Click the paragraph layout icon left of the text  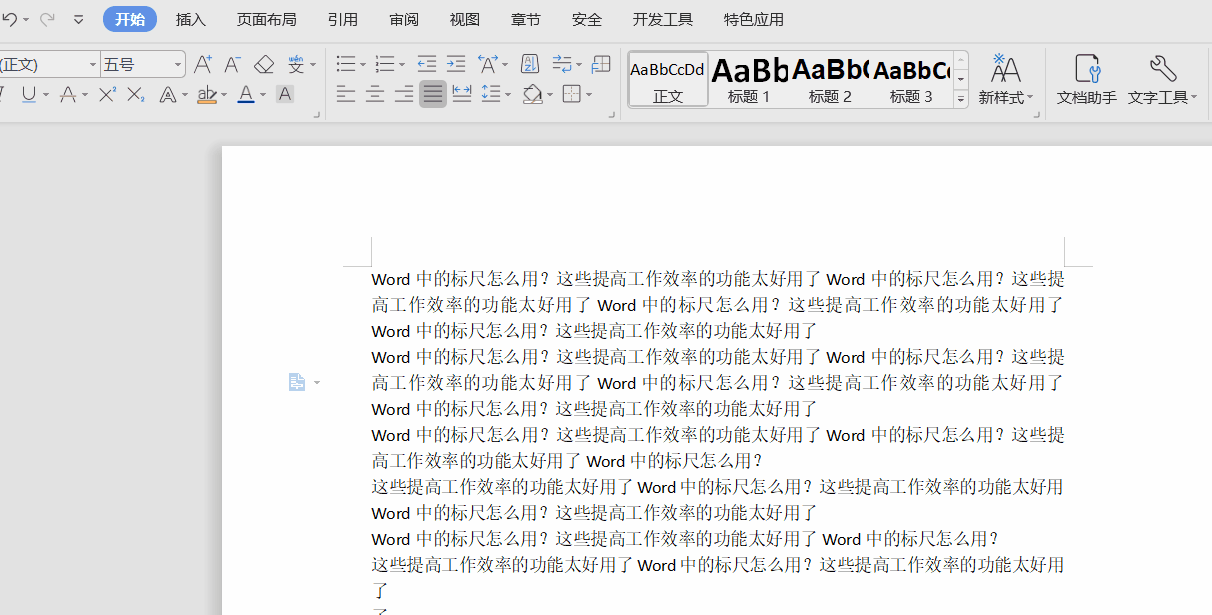tap(297, 382)
